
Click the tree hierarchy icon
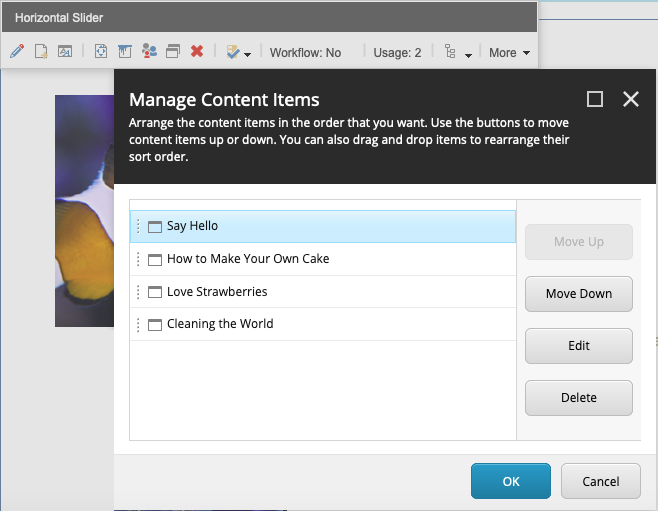[x=450, y=52]
